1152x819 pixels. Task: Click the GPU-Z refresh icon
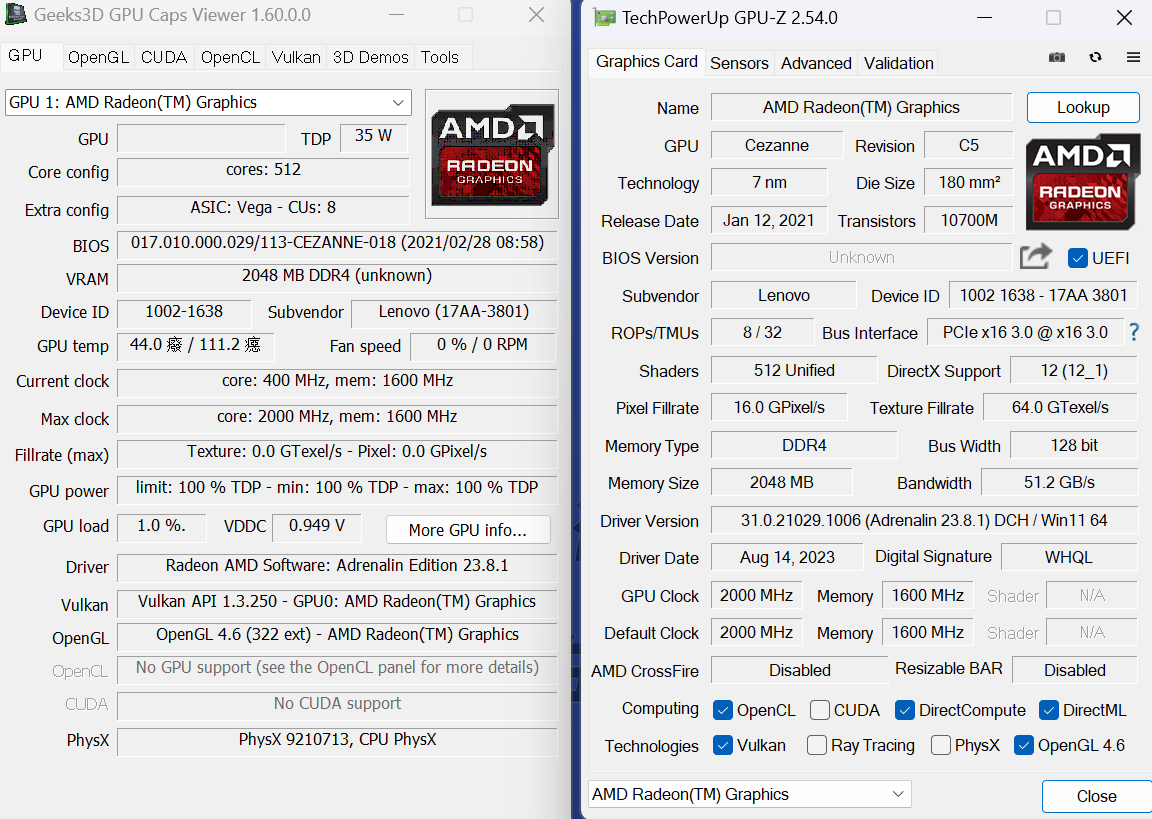pyautogui.click(x=1095, y=57)
